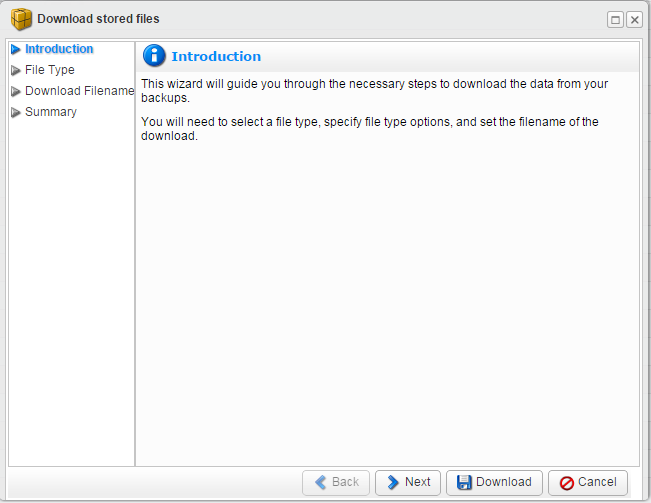The width and height of the screenshot is (651, 503).
Task: Click the Next button label
Action: [418, 482]
